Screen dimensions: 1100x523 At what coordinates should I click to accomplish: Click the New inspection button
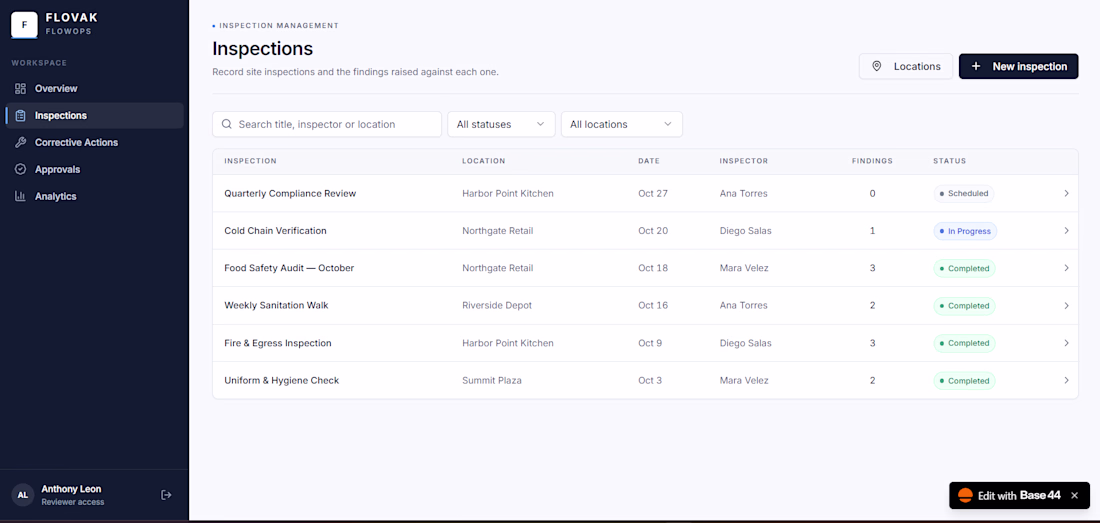(1019, 66)
